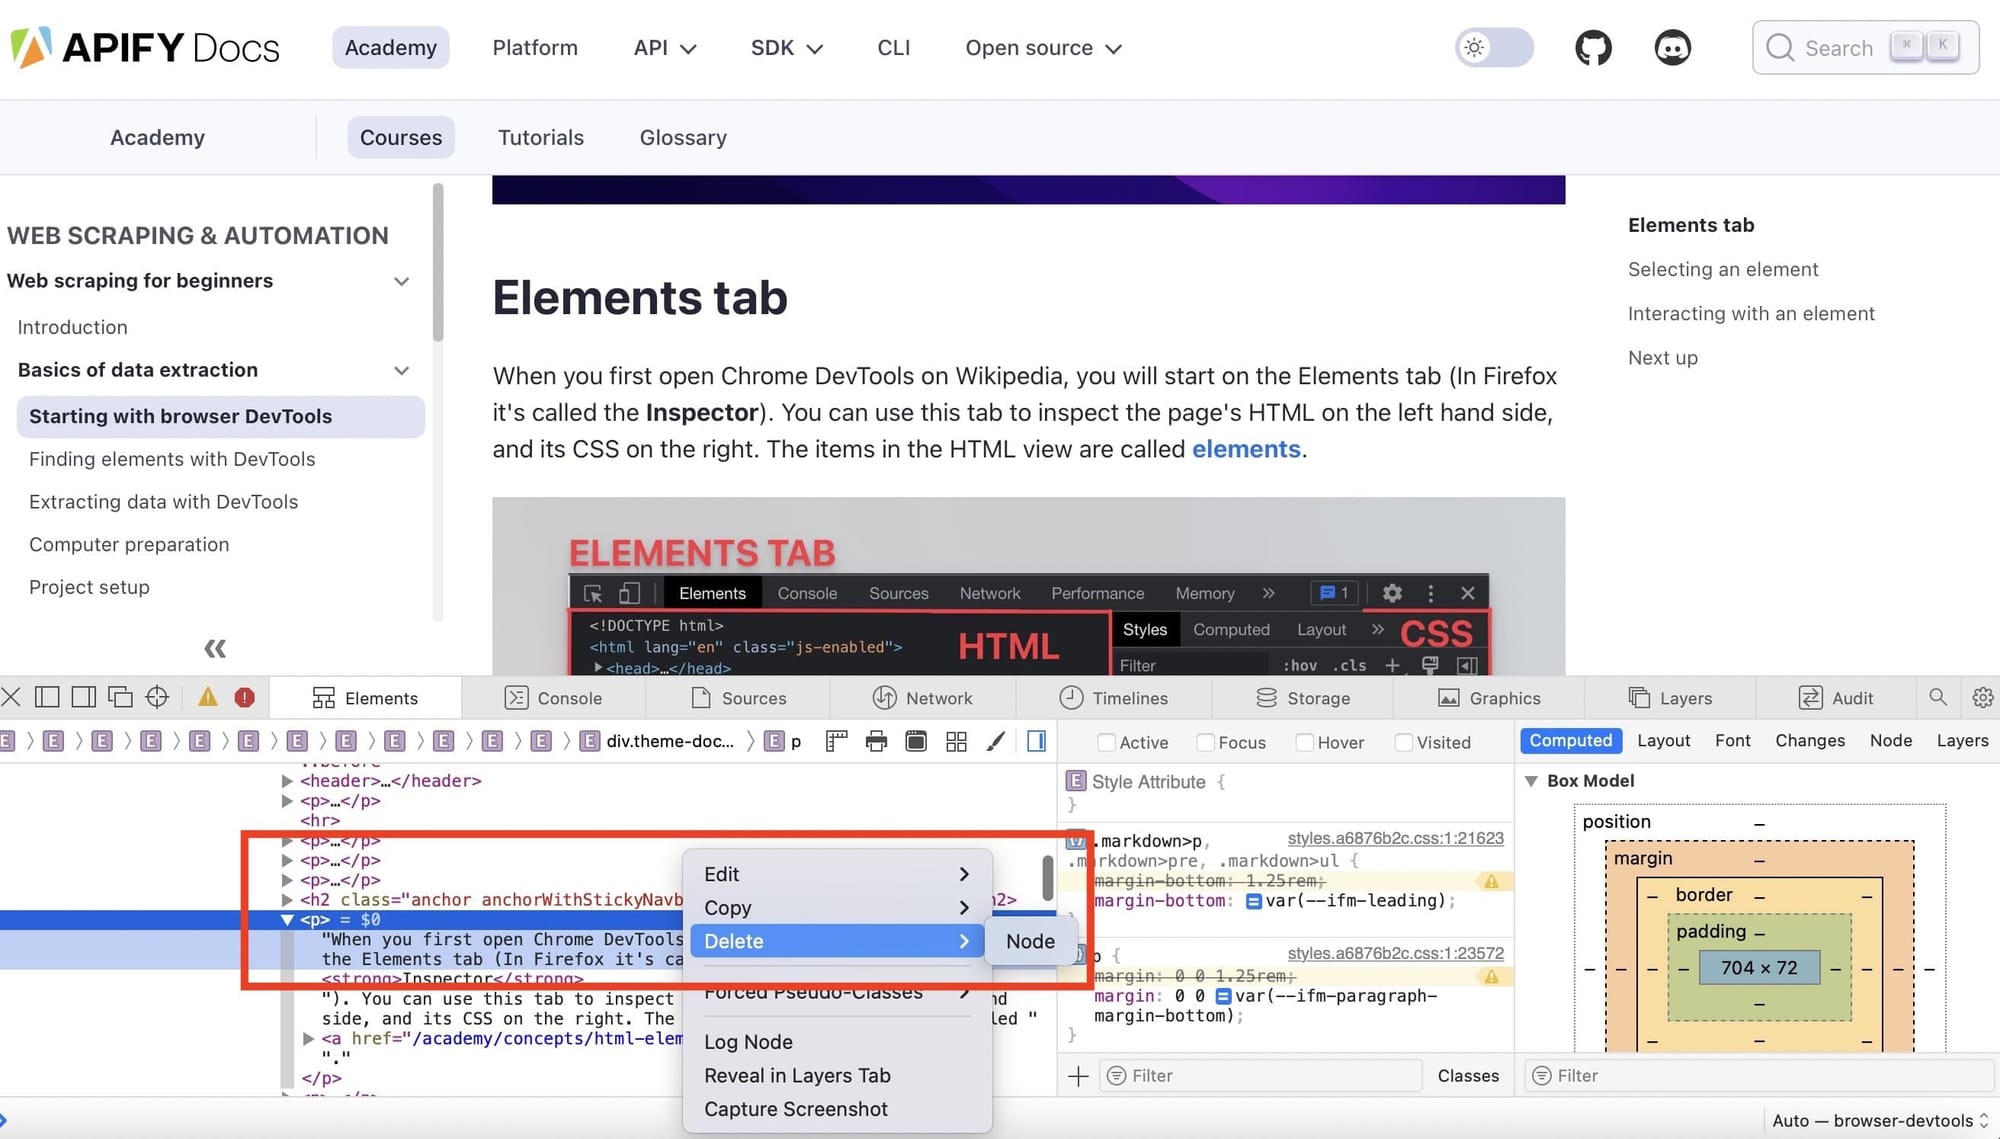Check the Hover pseudo-class checkbox
Image resolution: width=2000 pixels, height=1139 pixels.
(x=1305, y=742)
